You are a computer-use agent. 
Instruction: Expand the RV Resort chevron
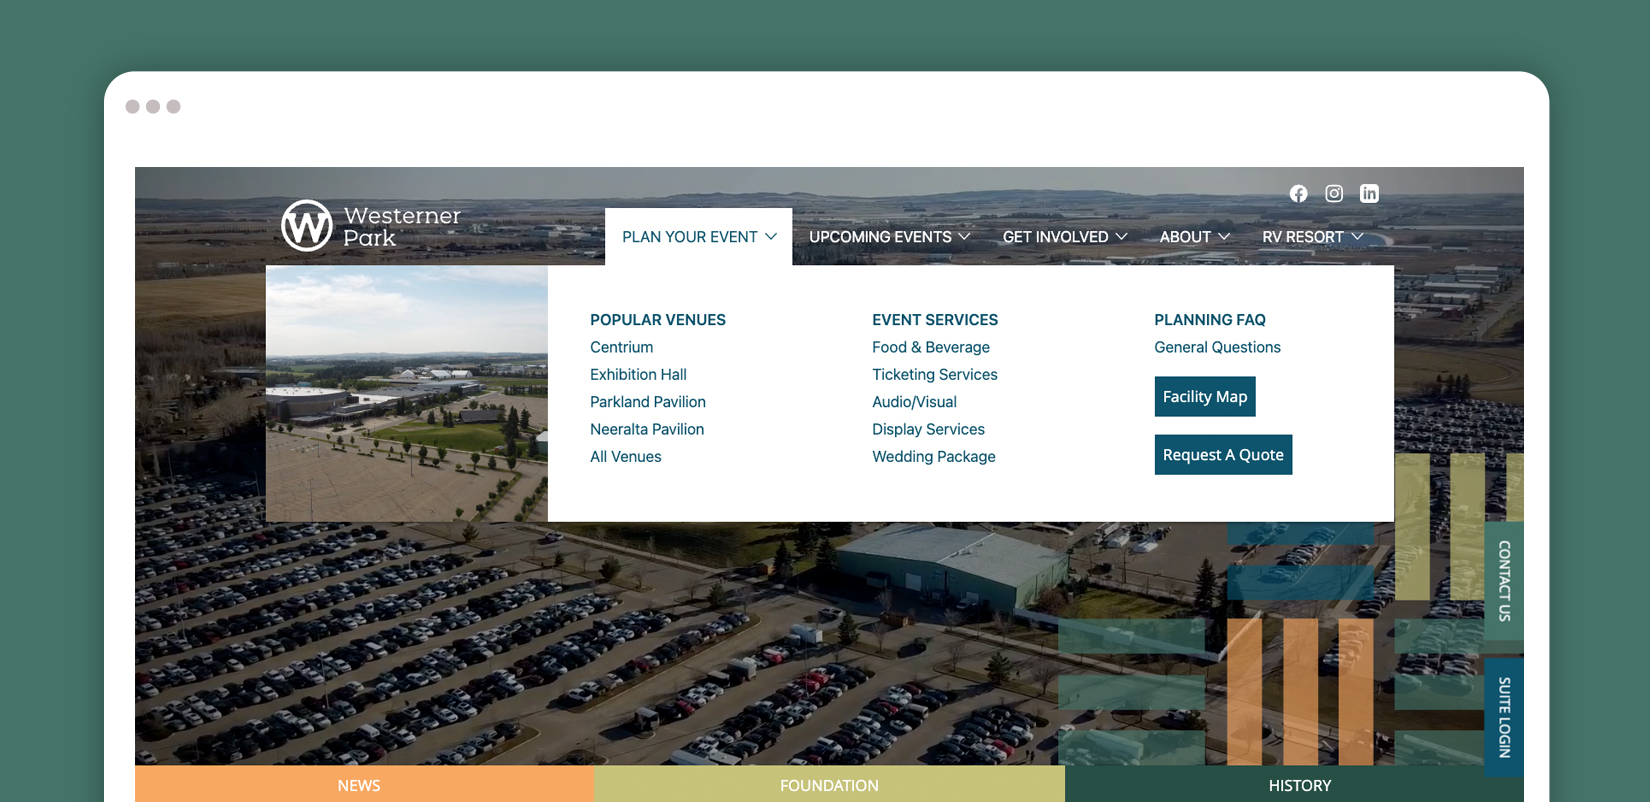pos(1357,237)
